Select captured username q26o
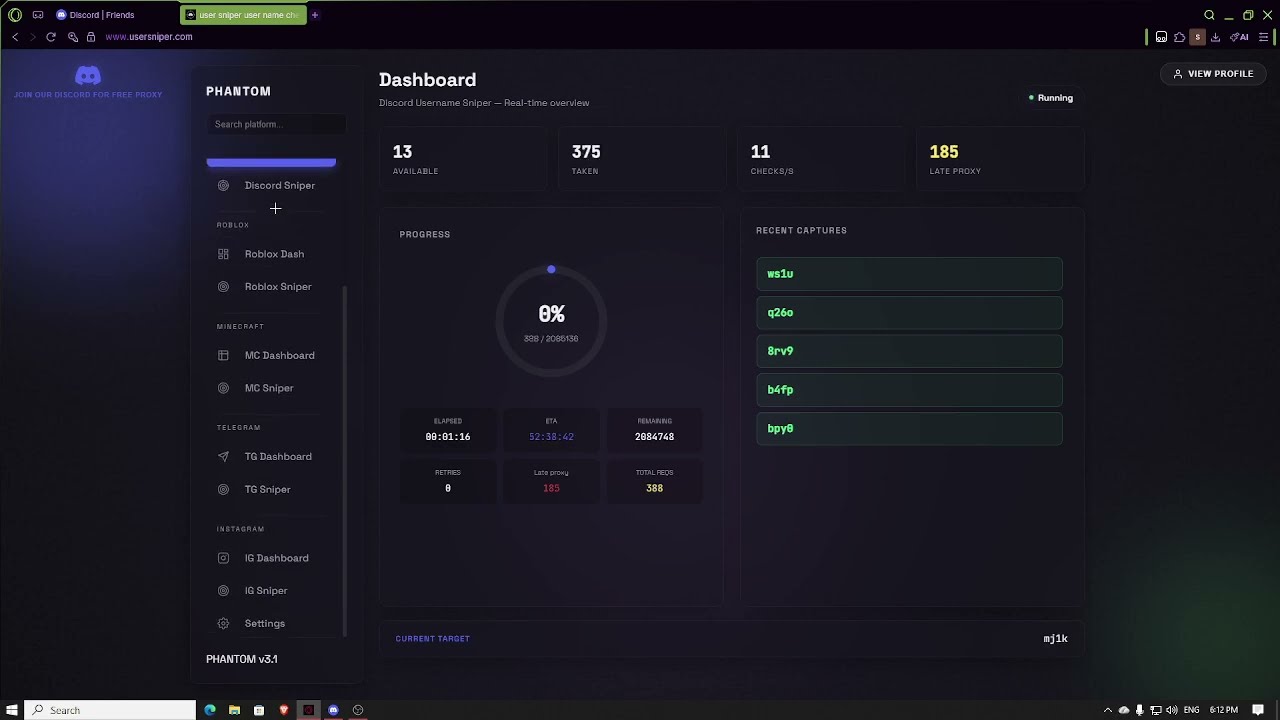 click(909, 313)
